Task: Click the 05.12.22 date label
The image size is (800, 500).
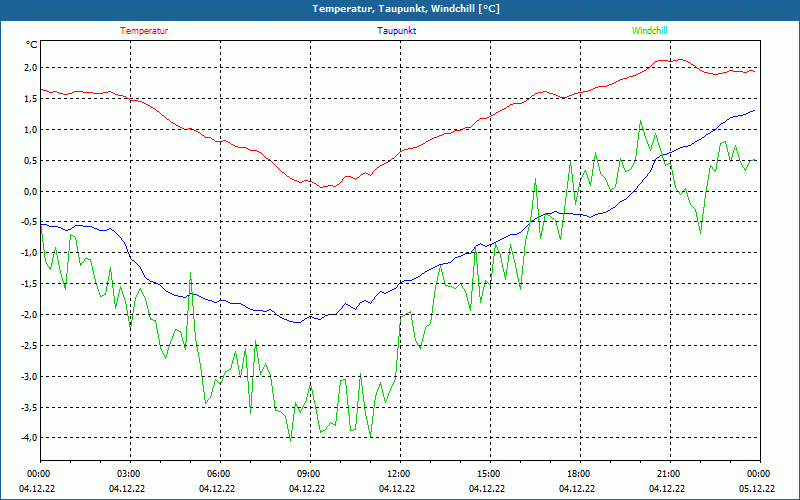Action: pos(757,489)
